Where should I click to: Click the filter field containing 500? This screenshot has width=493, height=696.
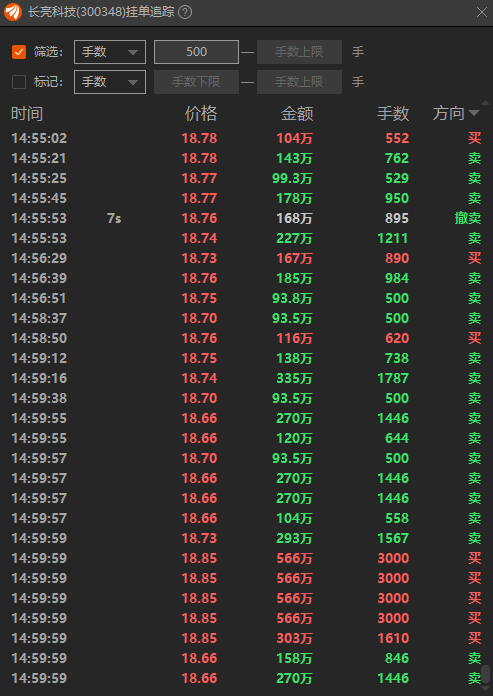click(x=196, y=52)
